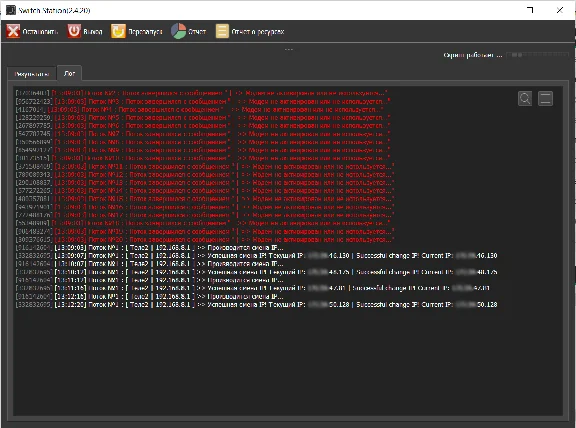Stop the script with the red X icon
The image size is (576, 428).
[13, 31]
